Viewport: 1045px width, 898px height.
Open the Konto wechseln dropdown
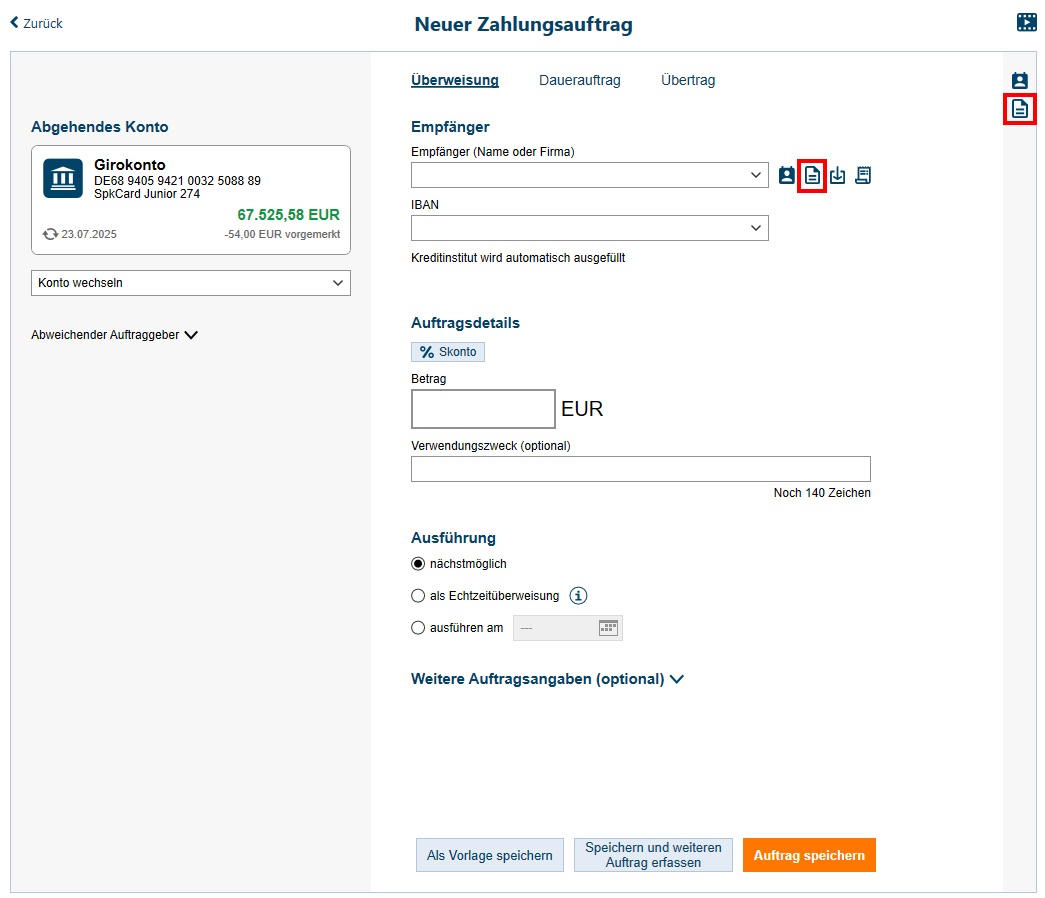point(191,283)
